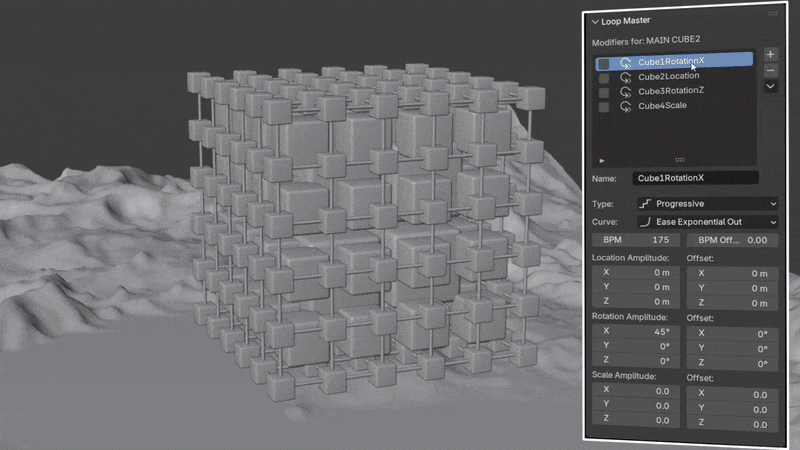Screen dimensions: 800x450
Task: Click the BPM 175 value field
Action: pos(636,240)
